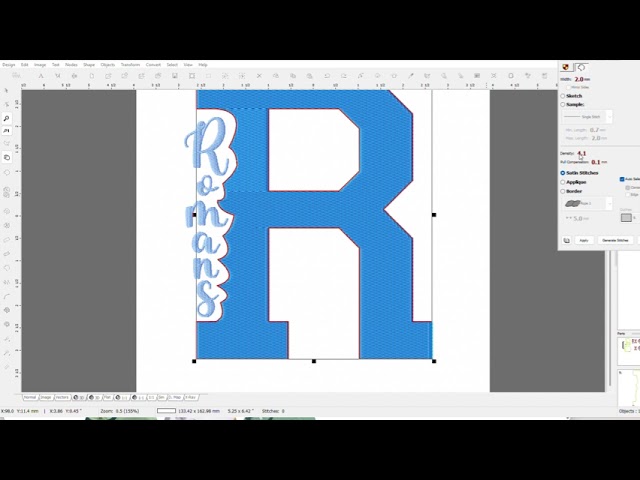Image resolution: width=640 pixels, height=480 pixels.
Task: Open the border Type 1 dropdown
Action: coord(587,203)
